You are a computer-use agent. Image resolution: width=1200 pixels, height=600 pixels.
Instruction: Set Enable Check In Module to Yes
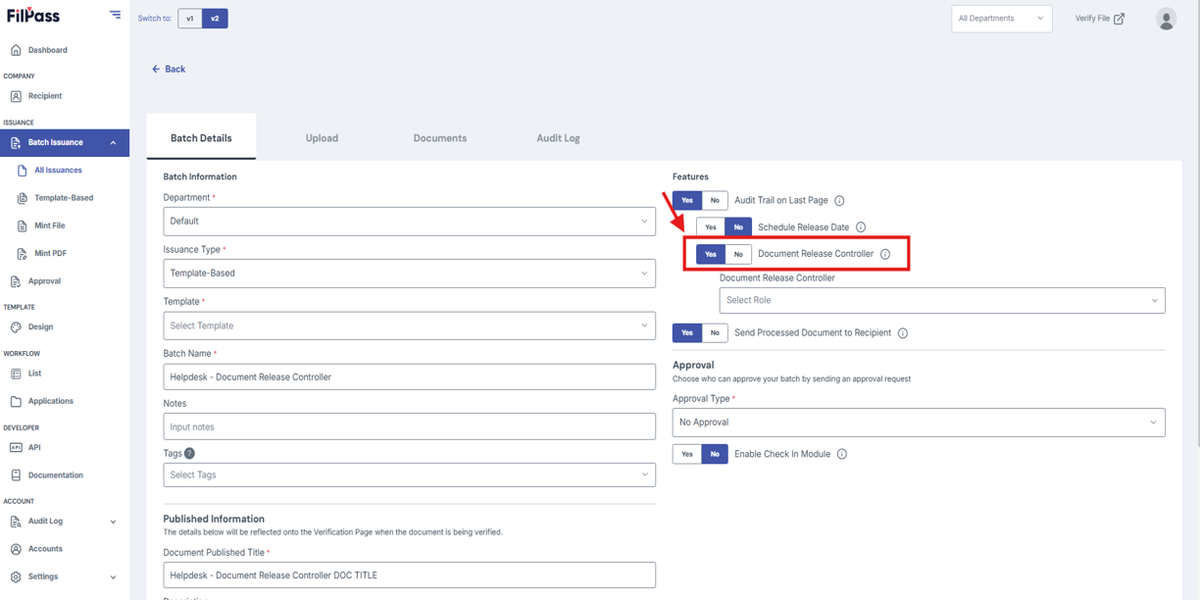click(687, 454)
